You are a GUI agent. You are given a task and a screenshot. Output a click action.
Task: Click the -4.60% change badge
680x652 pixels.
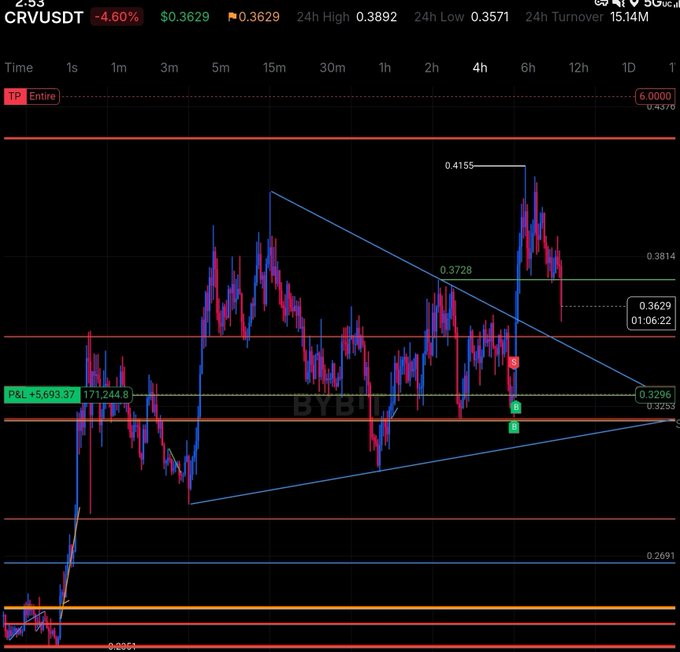(x=117, y=17)
